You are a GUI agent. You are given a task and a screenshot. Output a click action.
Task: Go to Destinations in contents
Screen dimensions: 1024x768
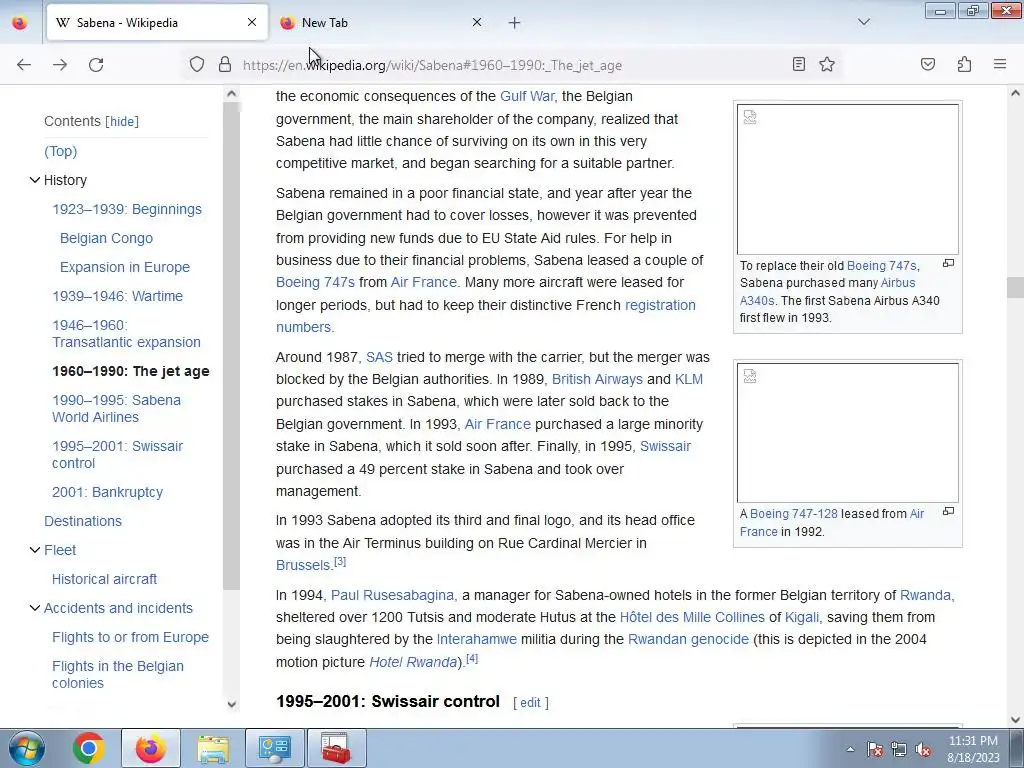coord(83,521)
